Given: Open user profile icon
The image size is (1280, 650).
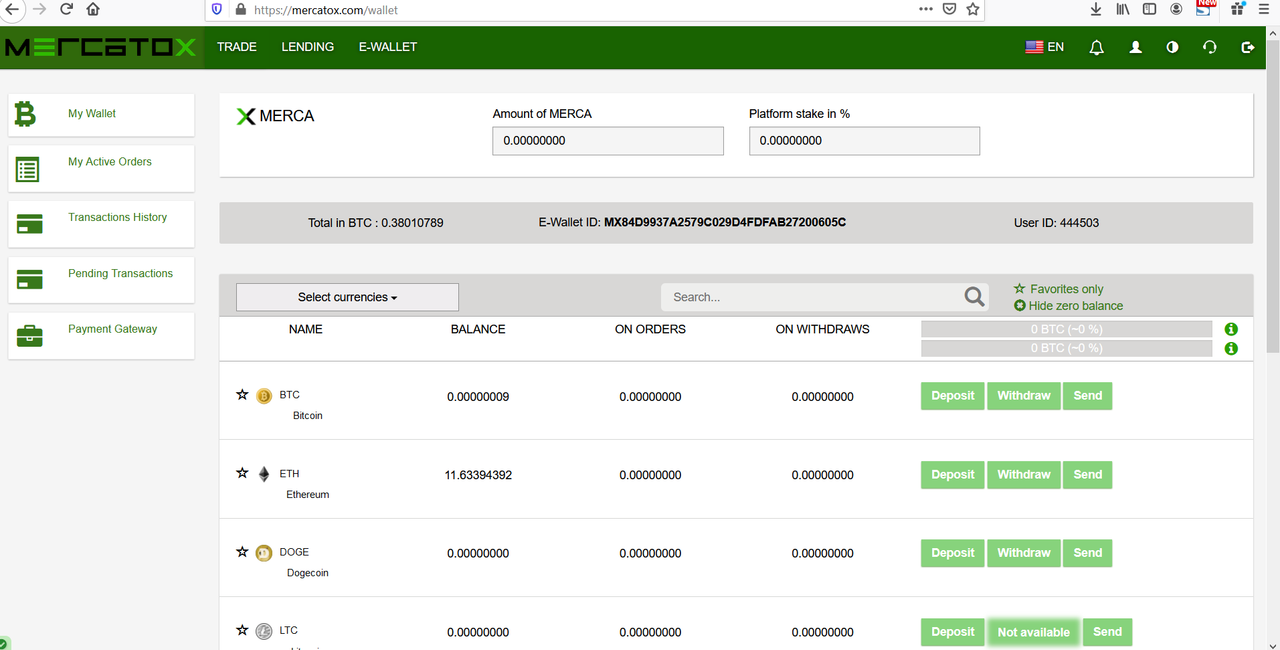Looking at the screenshot, I should (x=1136, y=47).
